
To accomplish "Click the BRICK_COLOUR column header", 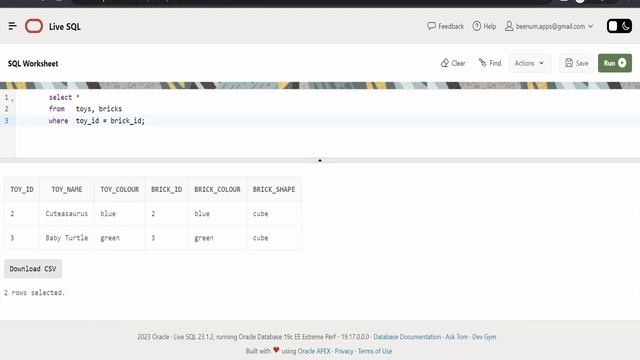I will point(217,189).
